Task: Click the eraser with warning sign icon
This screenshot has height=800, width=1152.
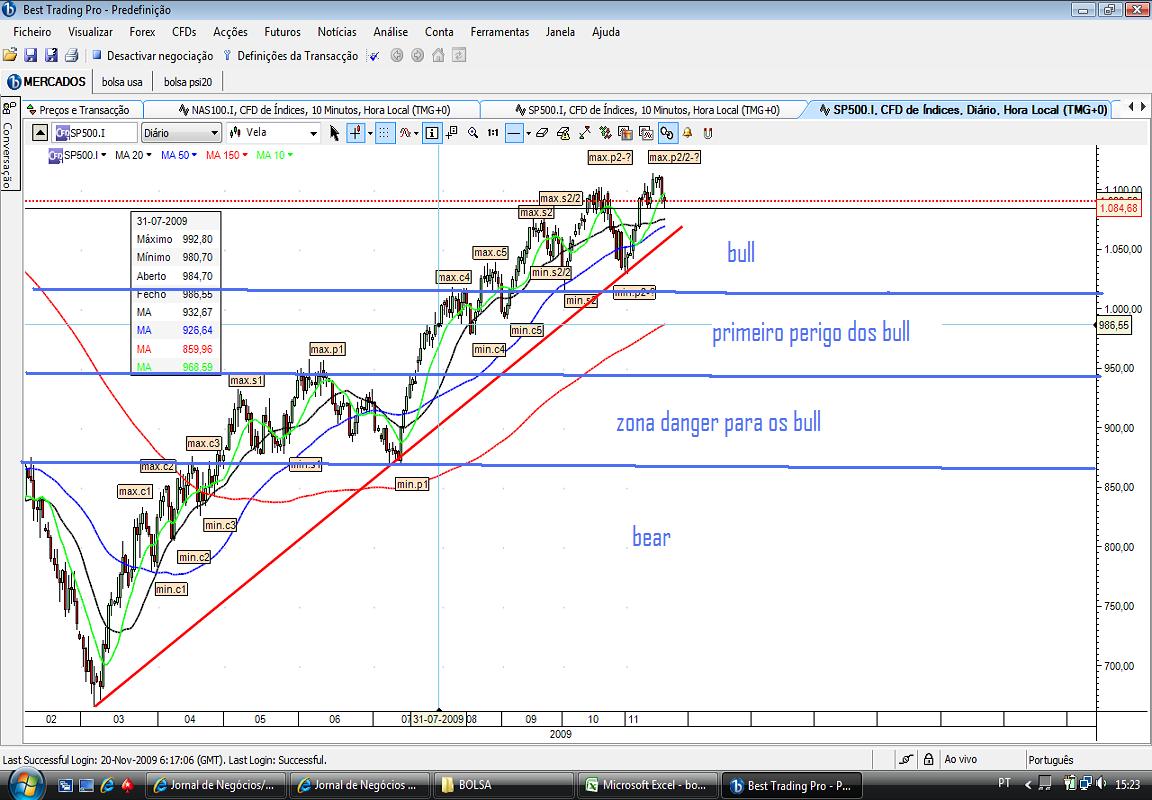Action: 564,133
